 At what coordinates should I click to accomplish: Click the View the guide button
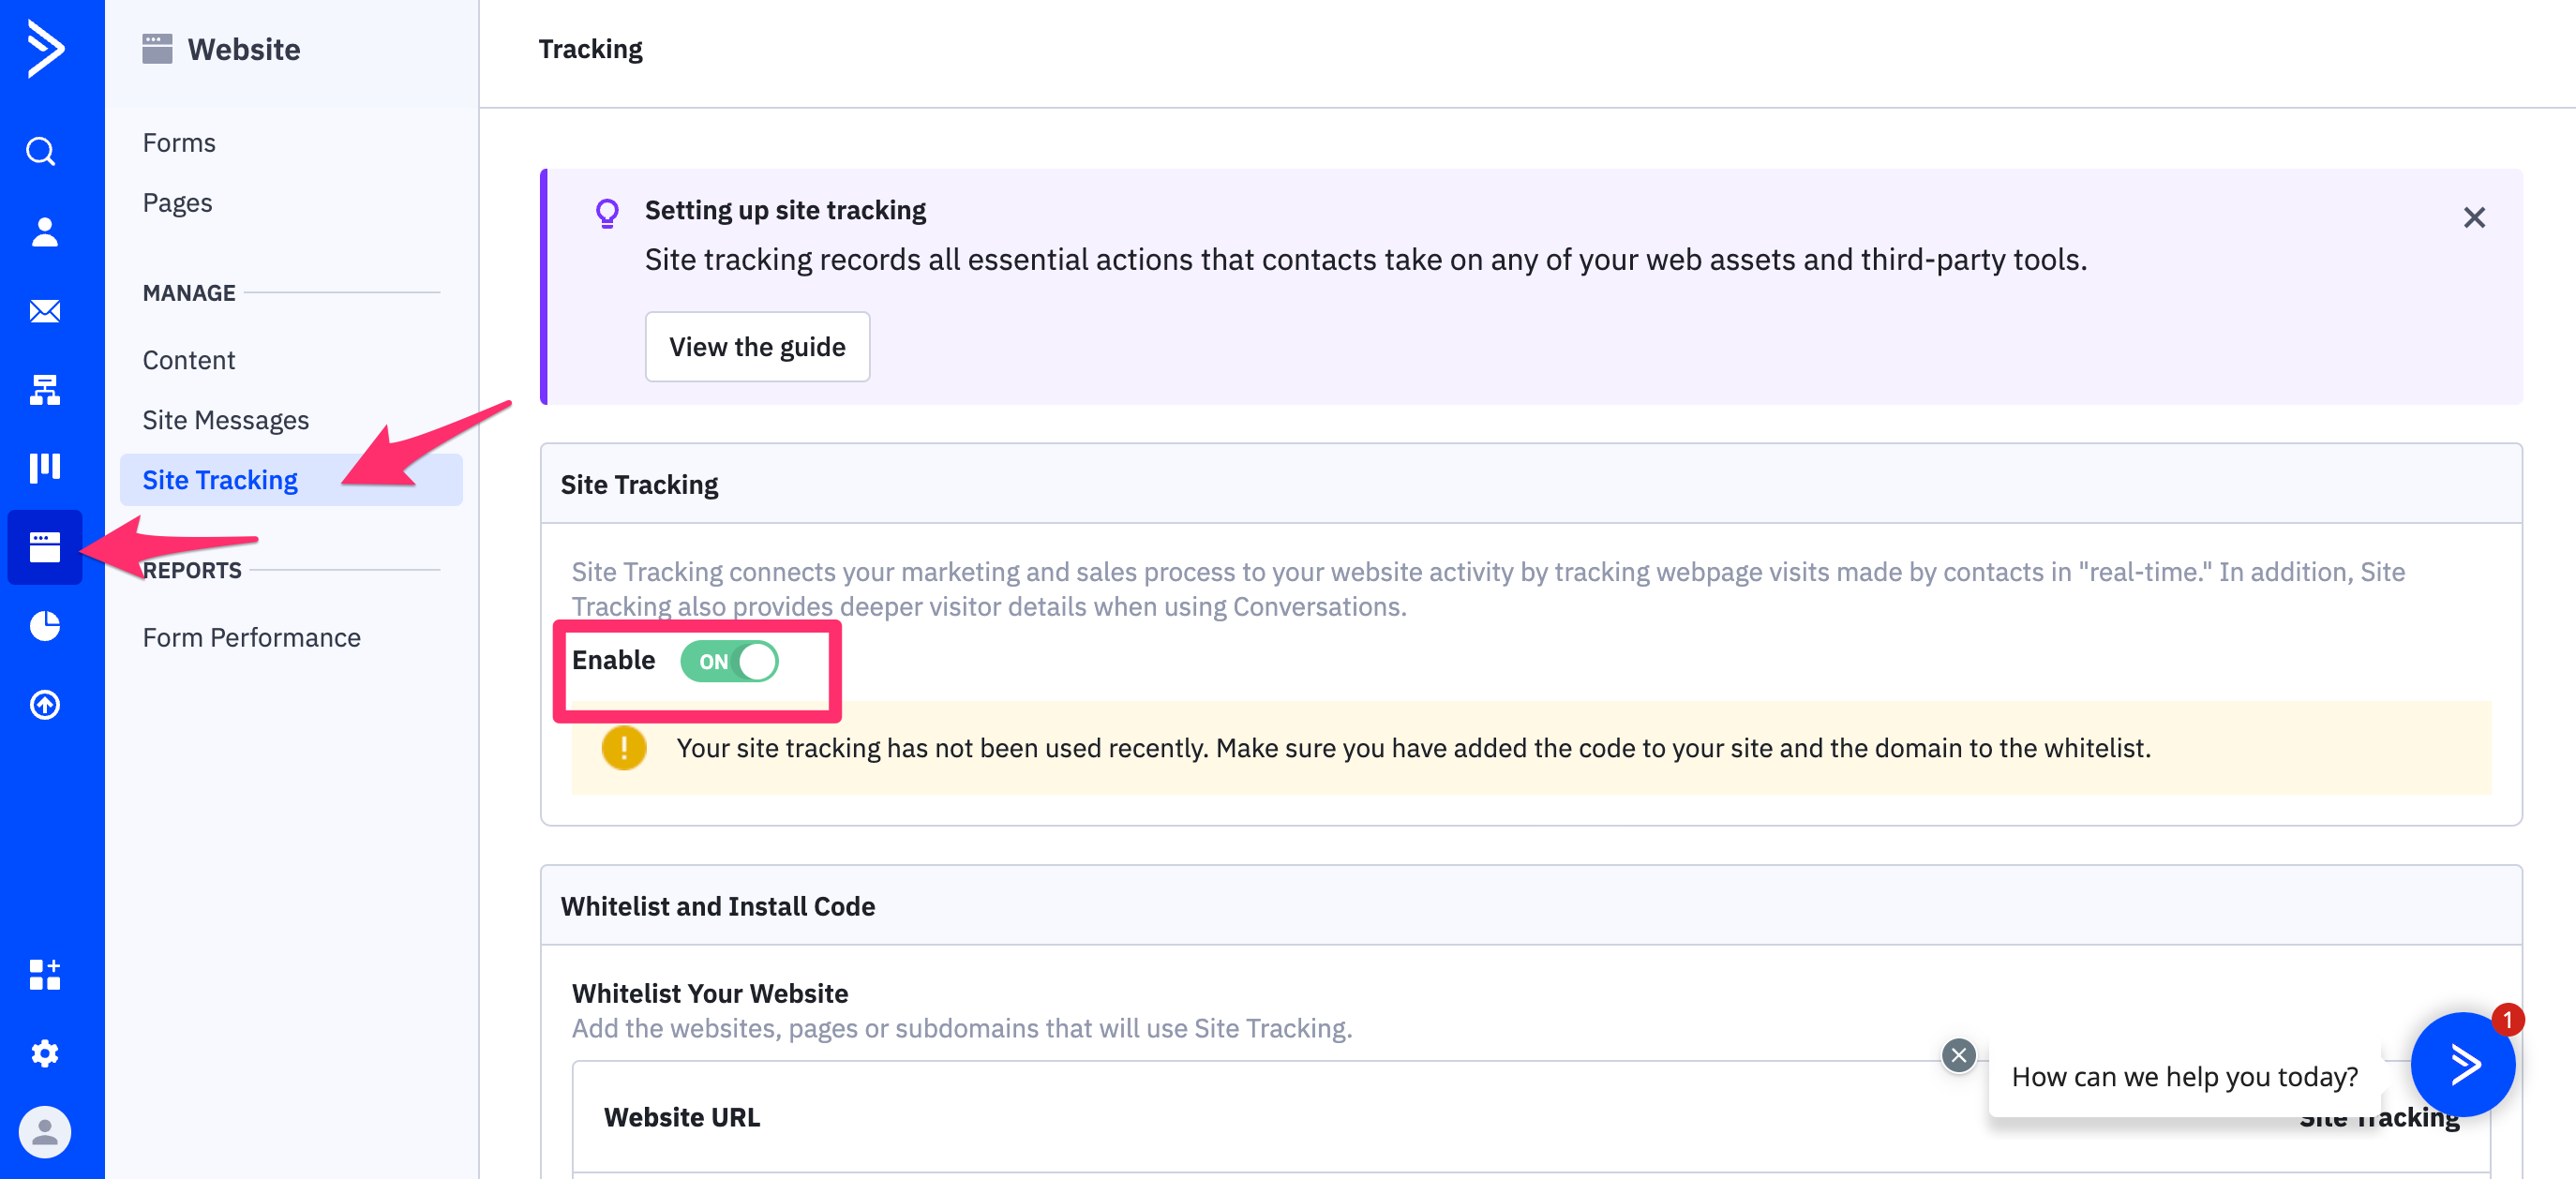(757, 347)
